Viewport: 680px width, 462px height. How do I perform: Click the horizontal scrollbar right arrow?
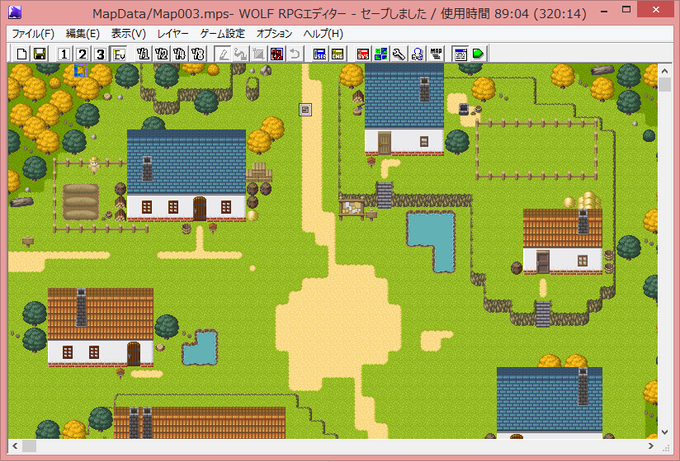(x=651, y=446)
